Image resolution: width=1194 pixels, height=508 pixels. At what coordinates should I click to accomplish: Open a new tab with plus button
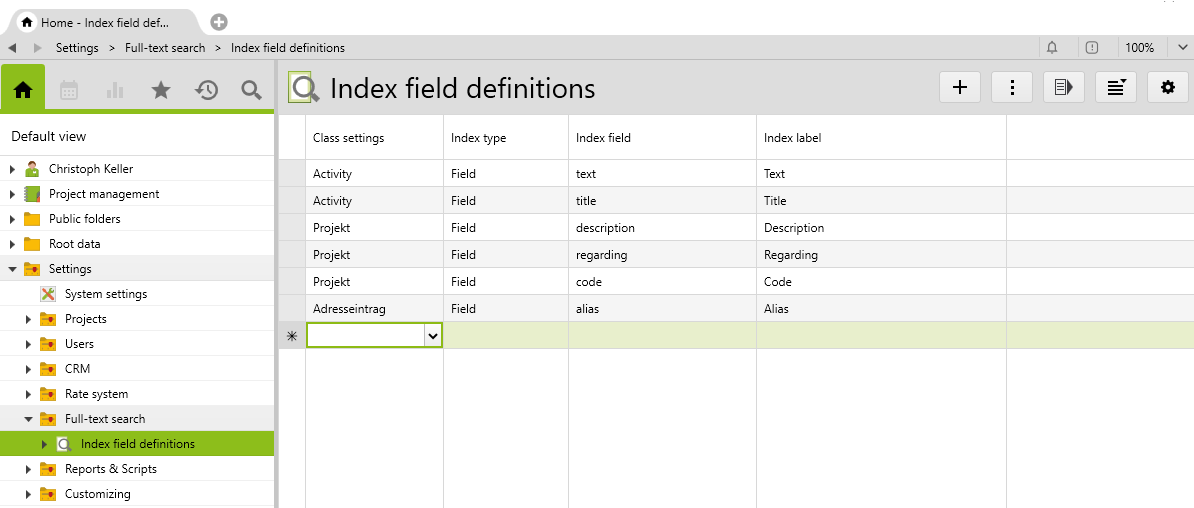click(219, 22)
